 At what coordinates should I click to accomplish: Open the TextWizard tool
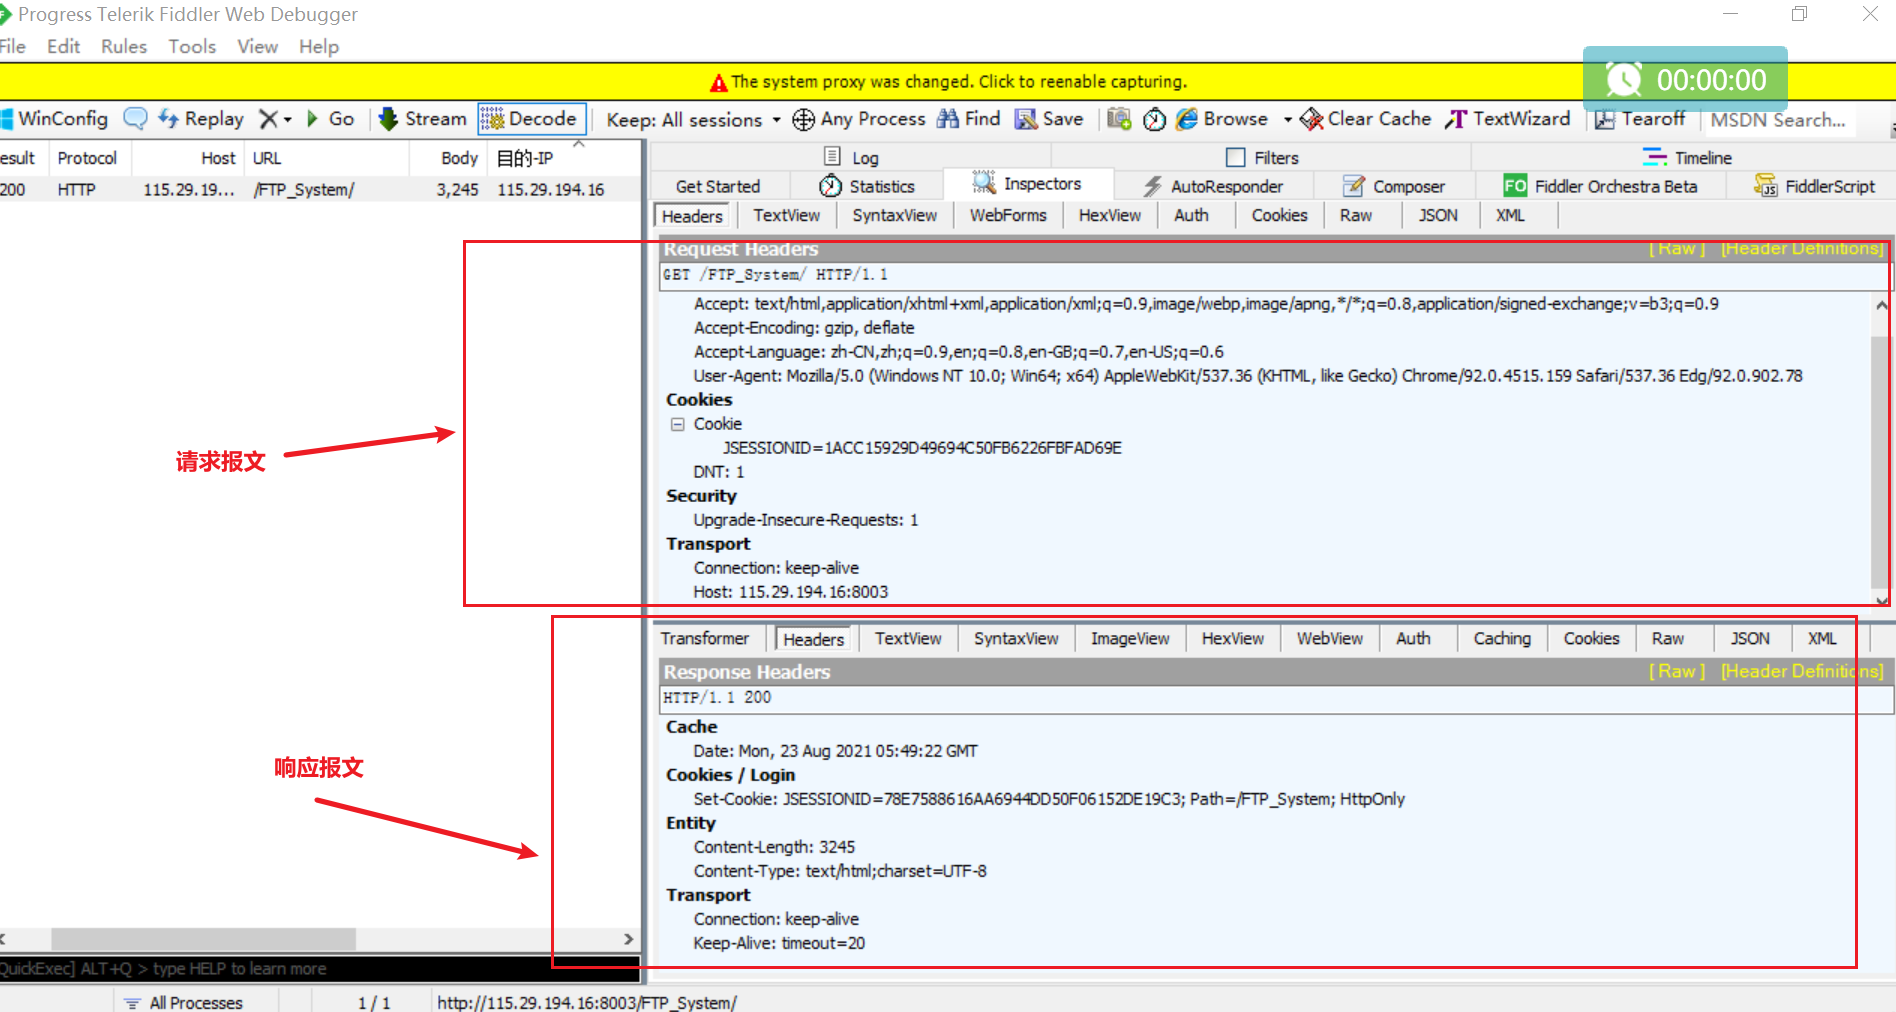(x=1456, y=119)
